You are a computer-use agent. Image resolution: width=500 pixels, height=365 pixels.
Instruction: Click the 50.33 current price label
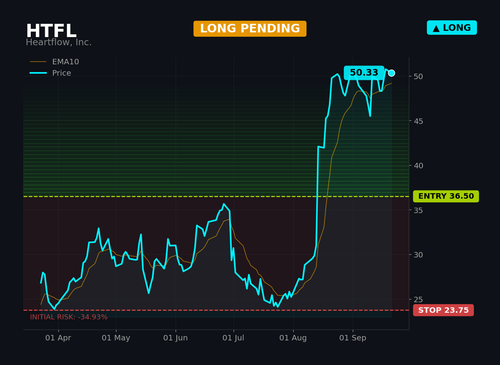[364, 72]
